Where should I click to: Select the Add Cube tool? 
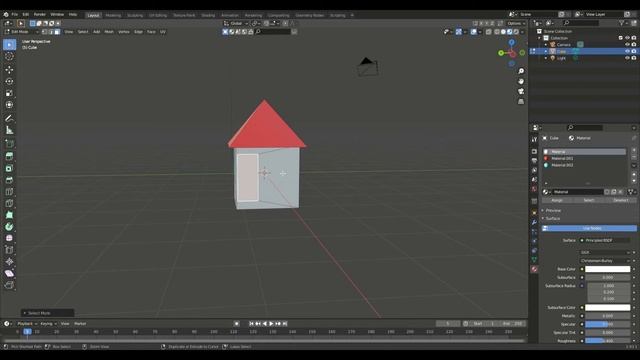point(9,144)
